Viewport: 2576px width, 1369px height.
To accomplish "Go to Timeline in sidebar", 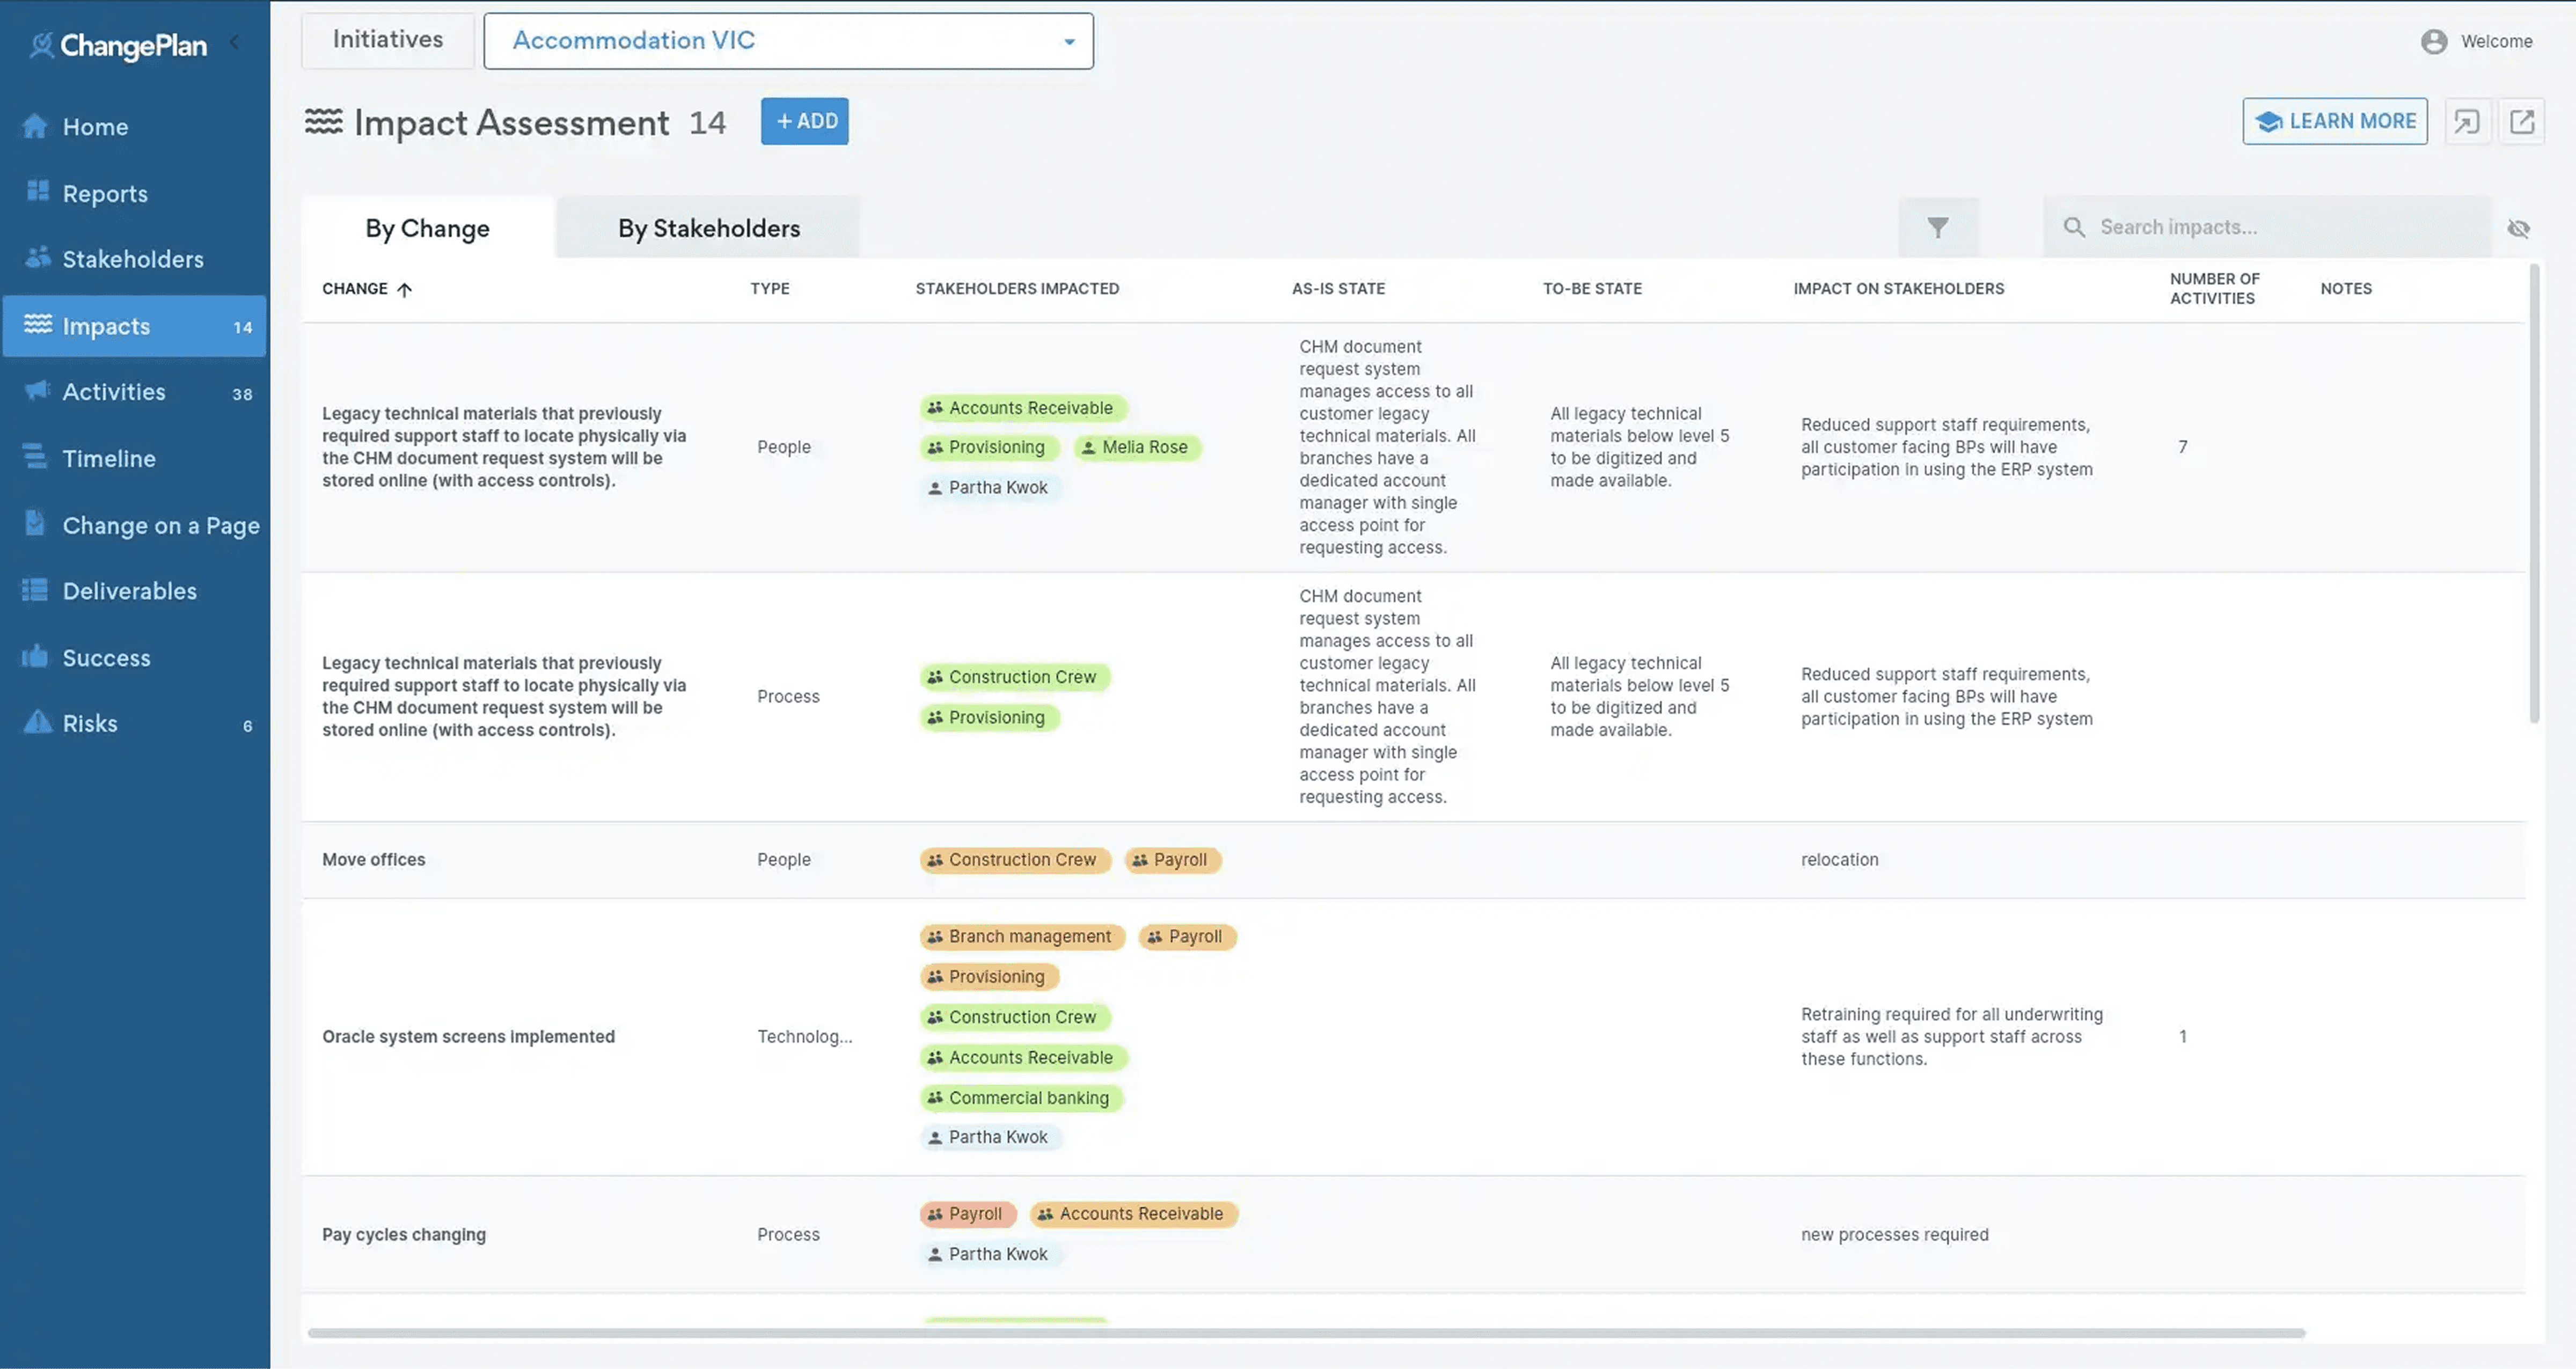I will pos(108,458).
